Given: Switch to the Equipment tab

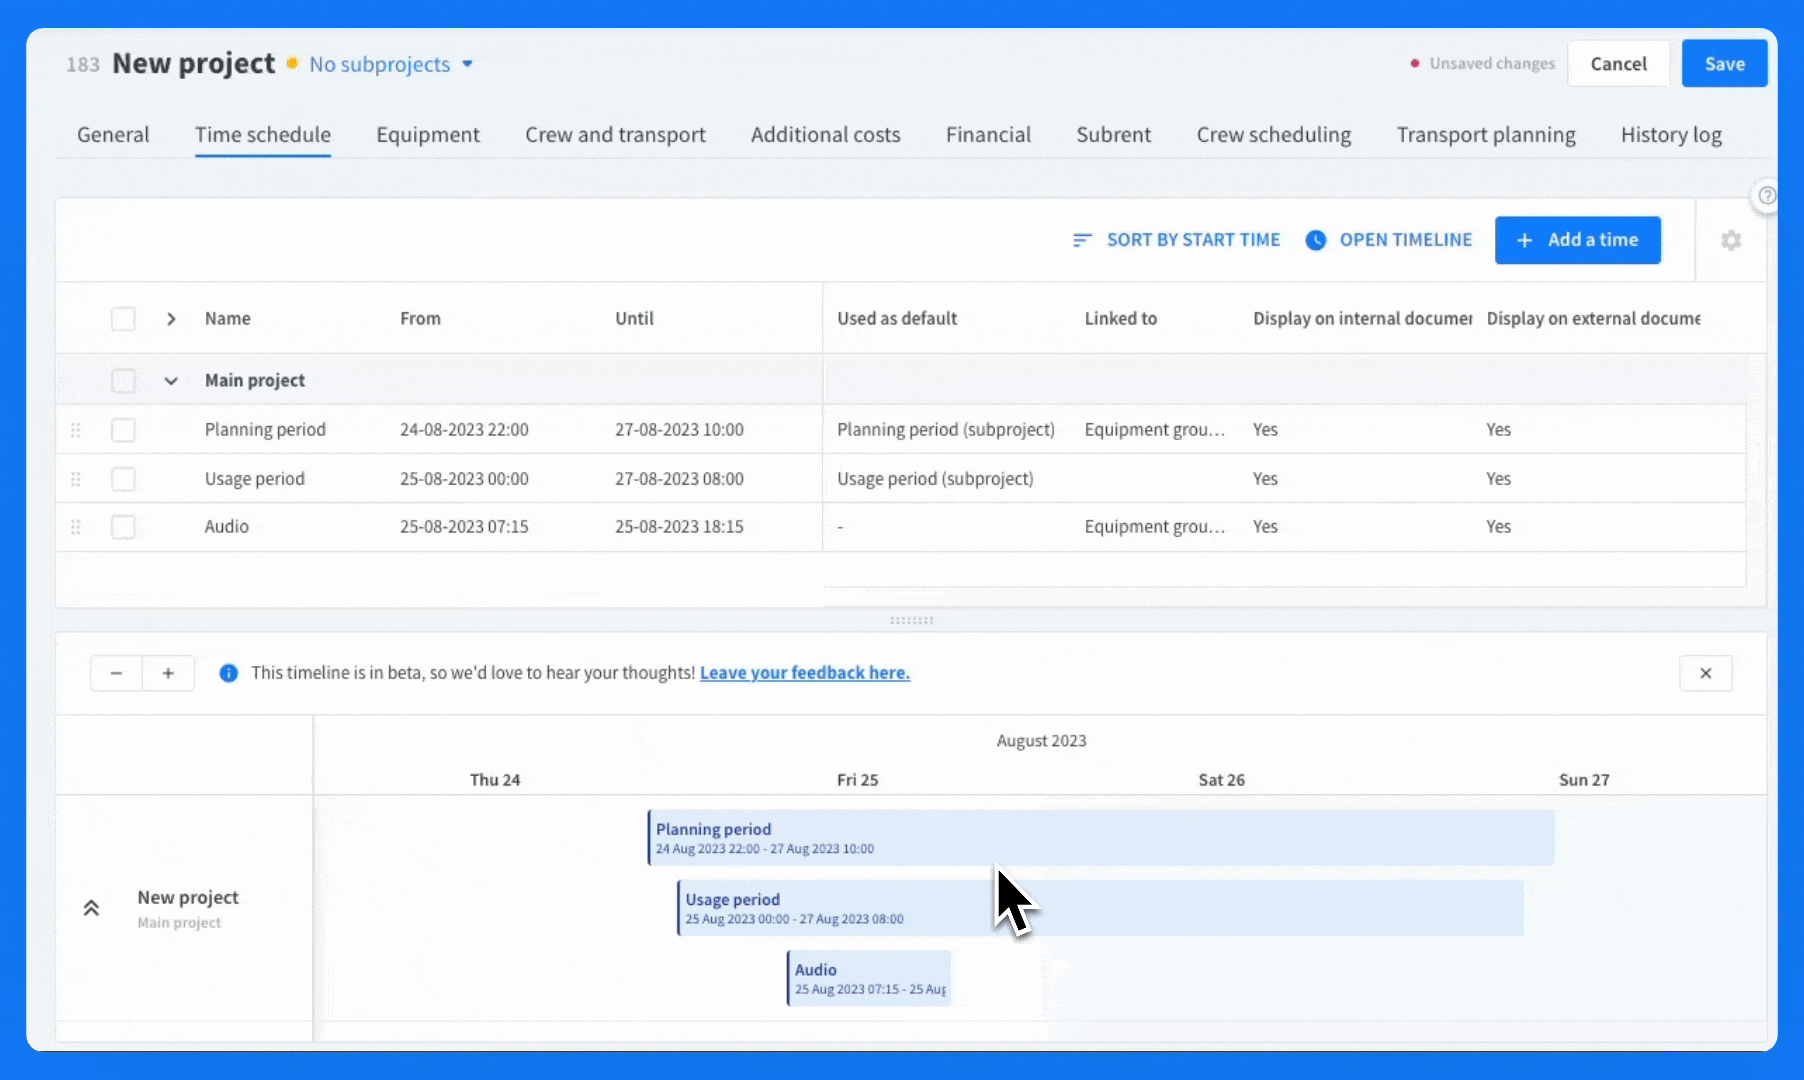Looking at the screenshot, I should [x=428, y=135].
